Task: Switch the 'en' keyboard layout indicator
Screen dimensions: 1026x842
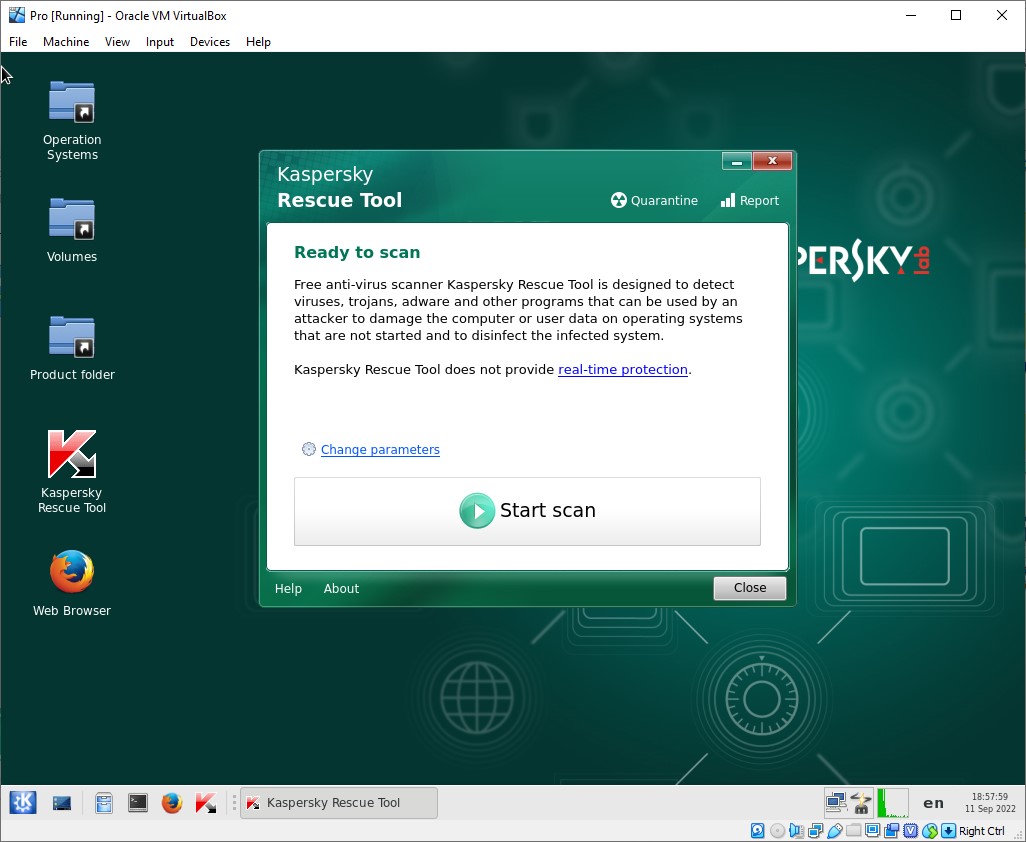Action: [933, 803]
